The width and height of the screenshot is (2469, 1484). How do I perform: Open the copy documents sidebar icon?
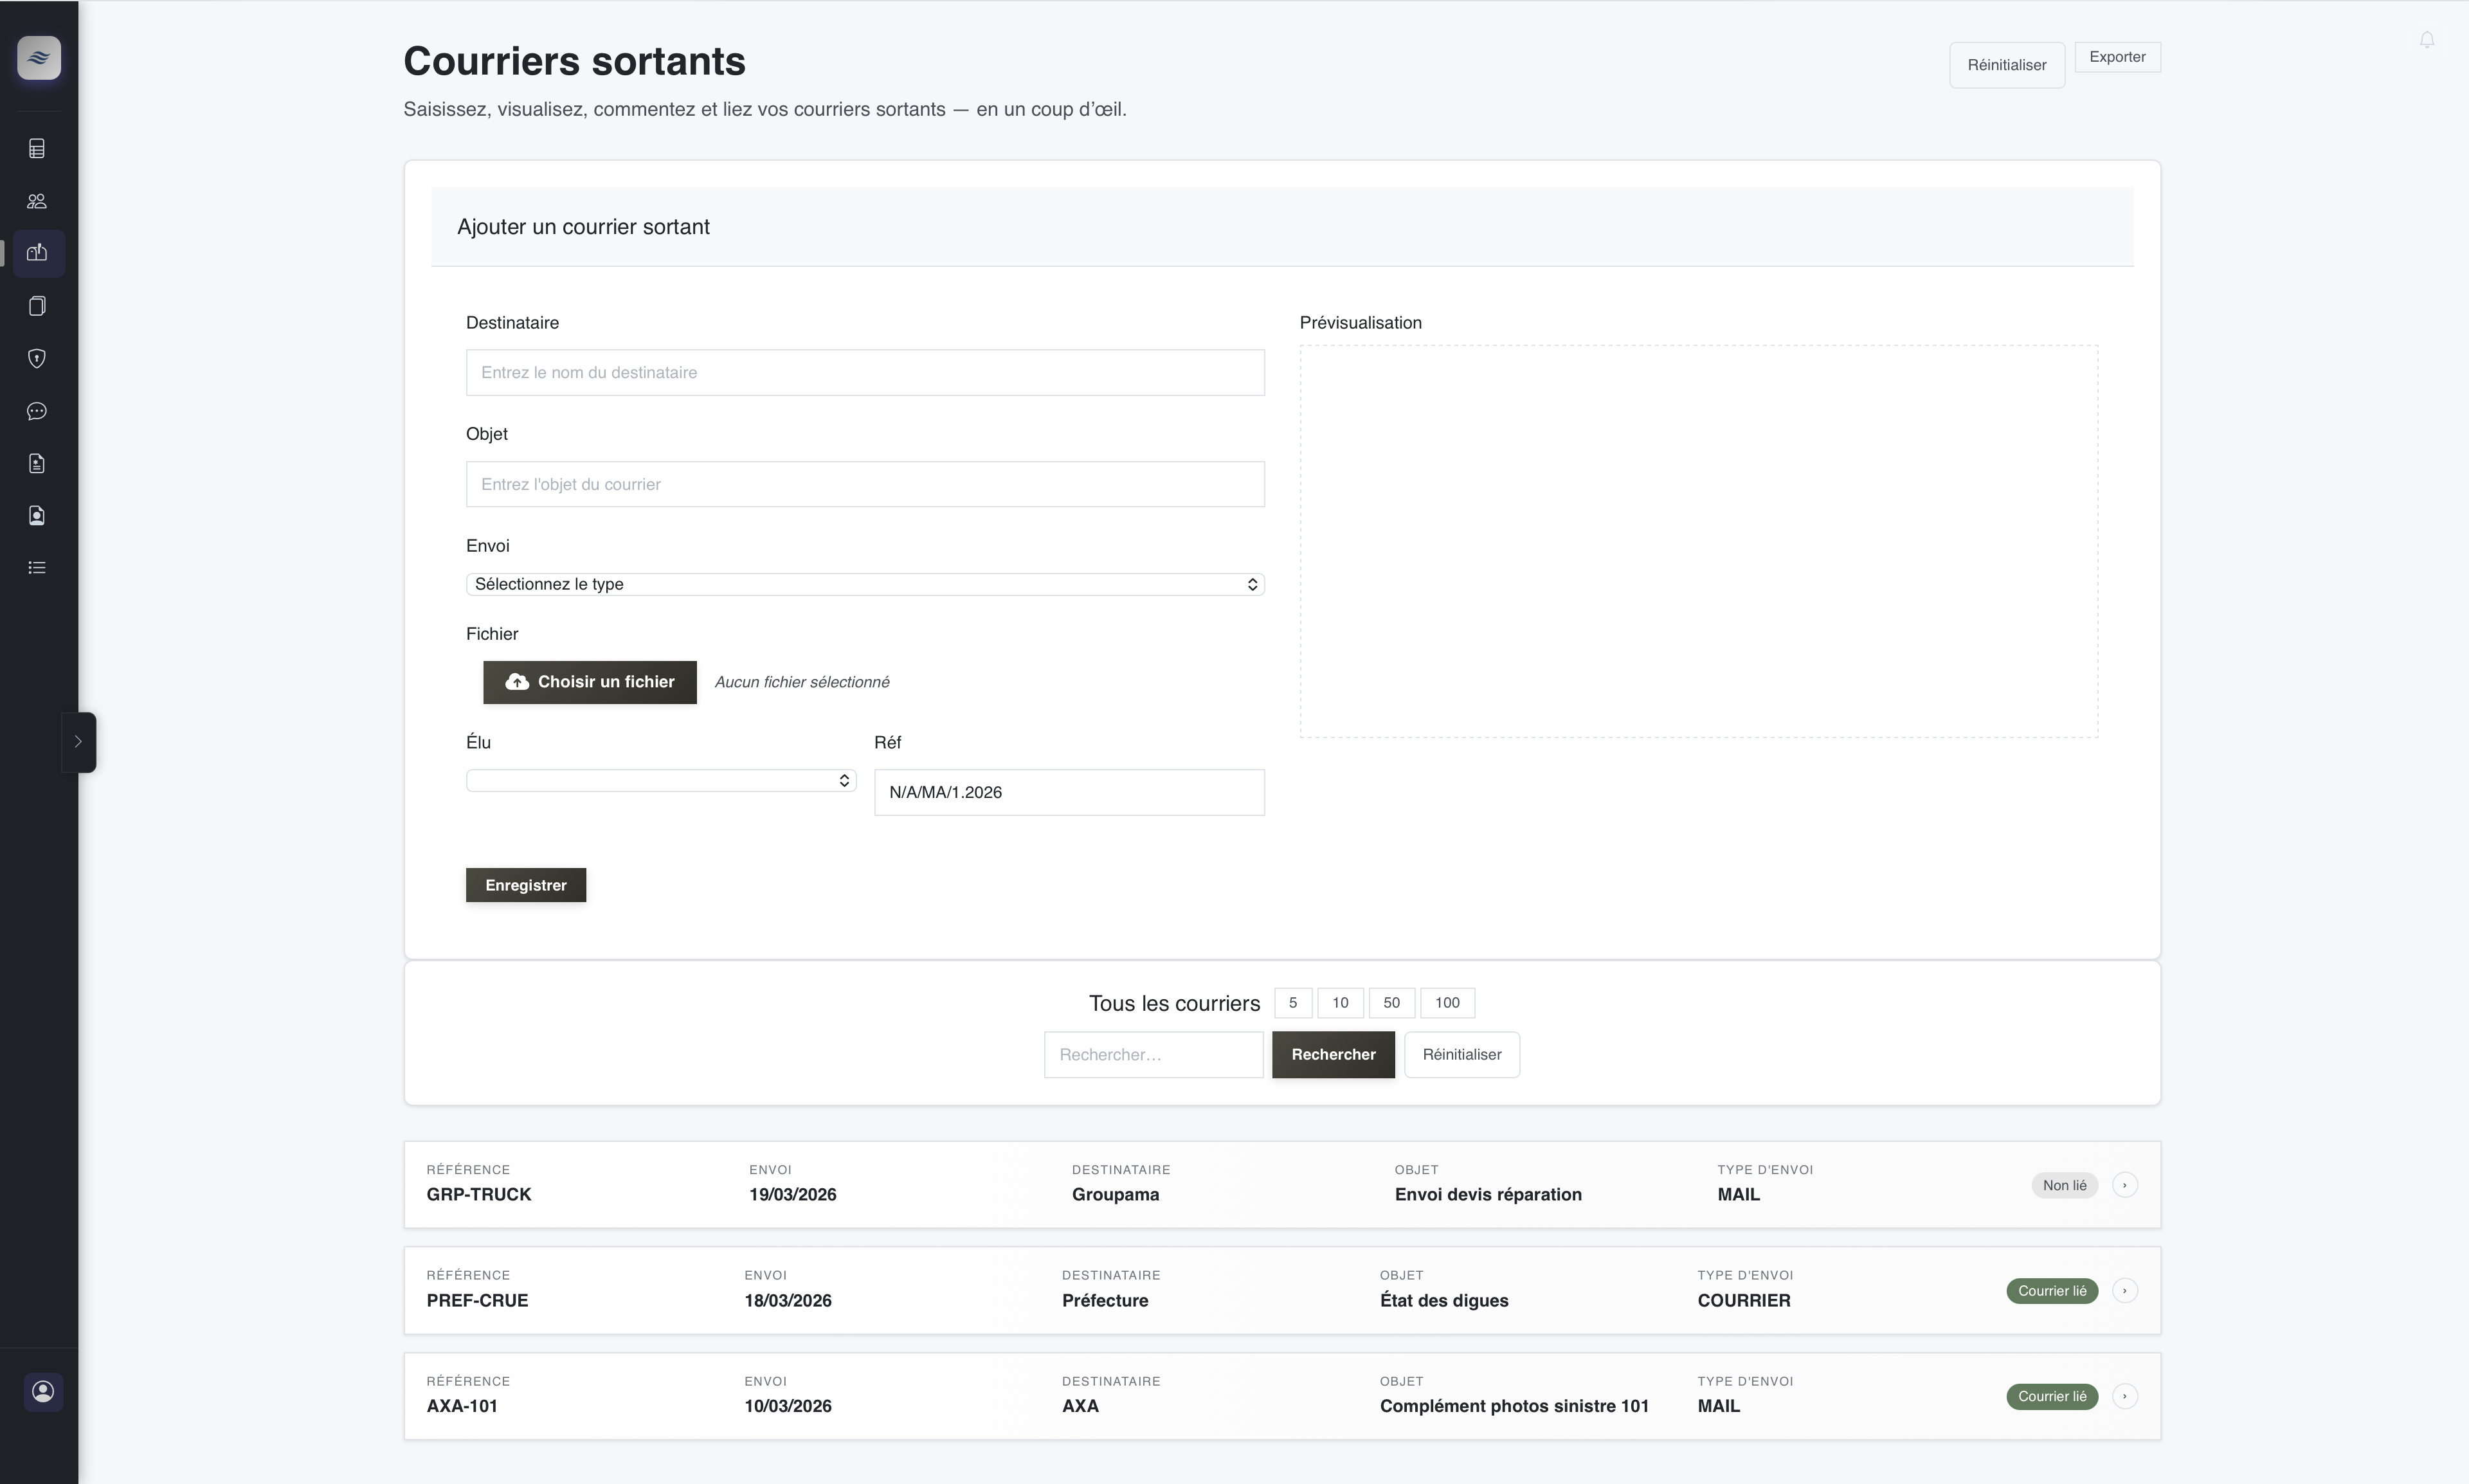click(x=37, y=306)
